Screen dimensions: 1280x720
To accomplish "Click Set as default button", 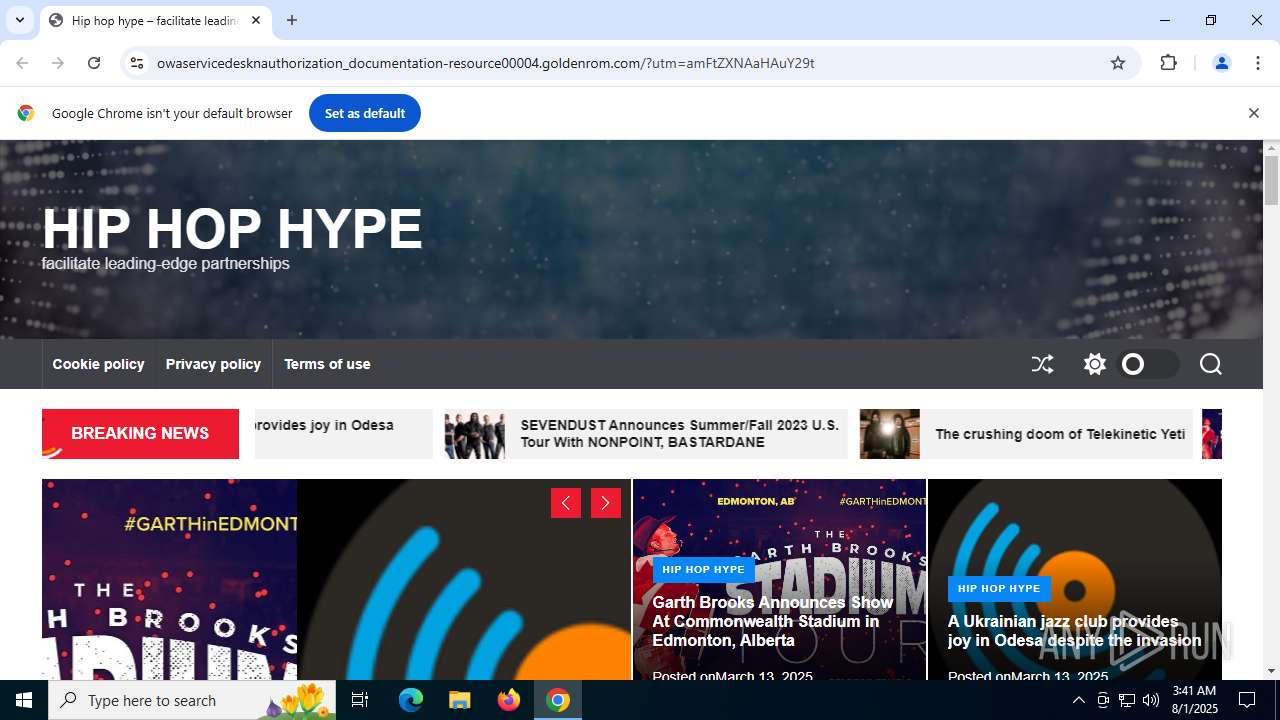I will point(364,113).
